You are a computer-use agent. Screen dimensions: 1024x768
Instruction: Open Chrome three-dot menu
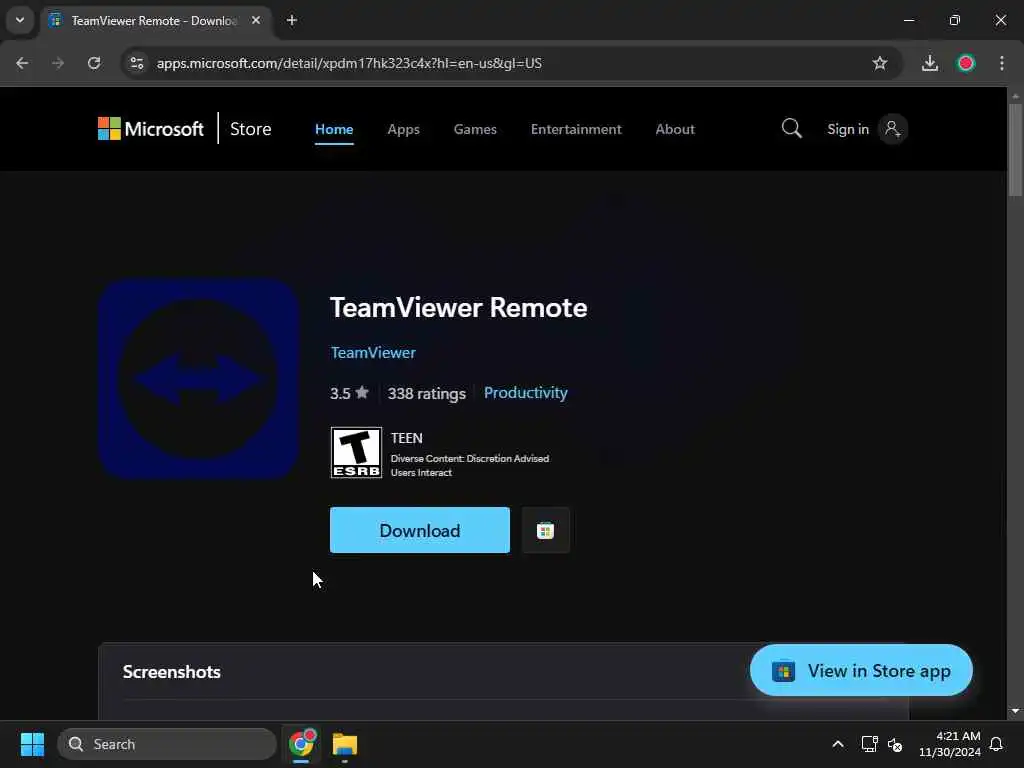(1002, 63)
